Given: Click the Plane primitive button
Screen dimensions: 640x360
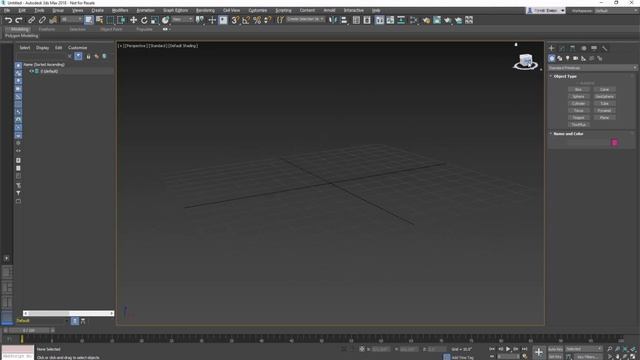Looking at the screenshot, I should pos(604,118).
